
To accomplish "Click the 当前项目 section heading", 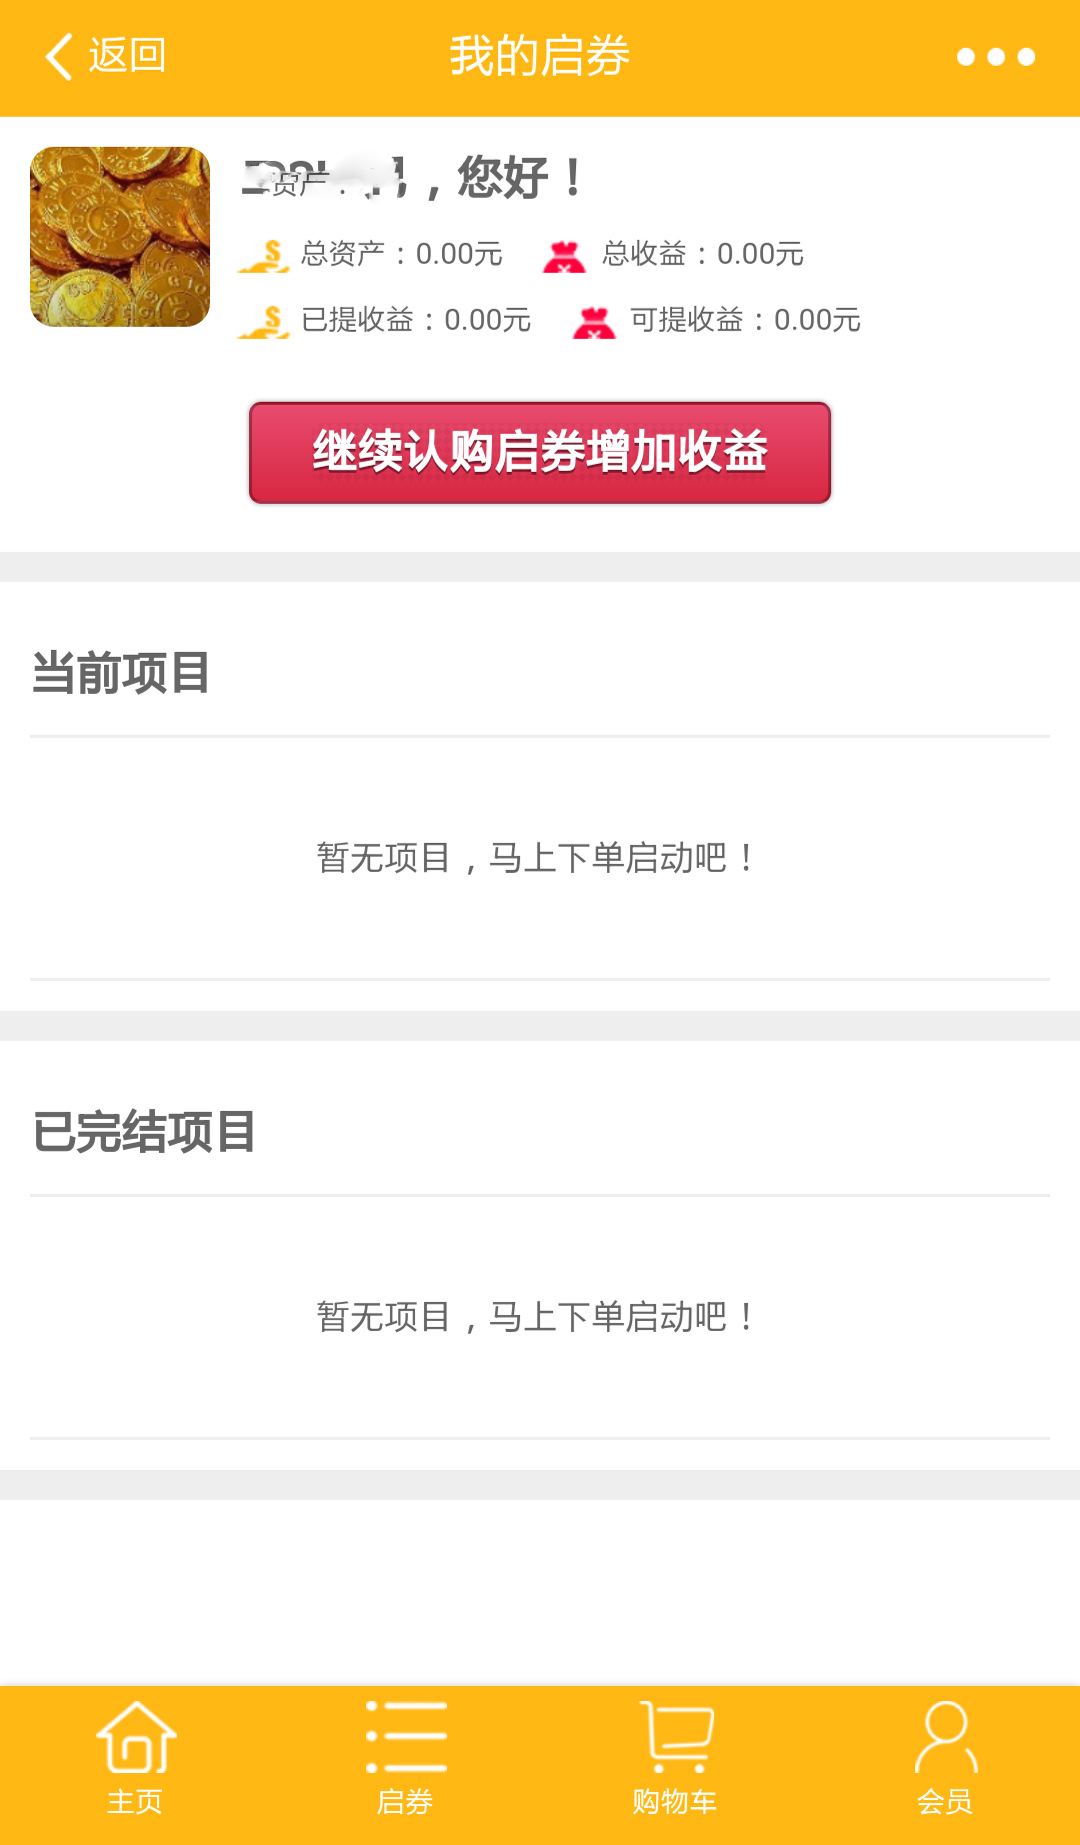I will [x=121, y=673].
